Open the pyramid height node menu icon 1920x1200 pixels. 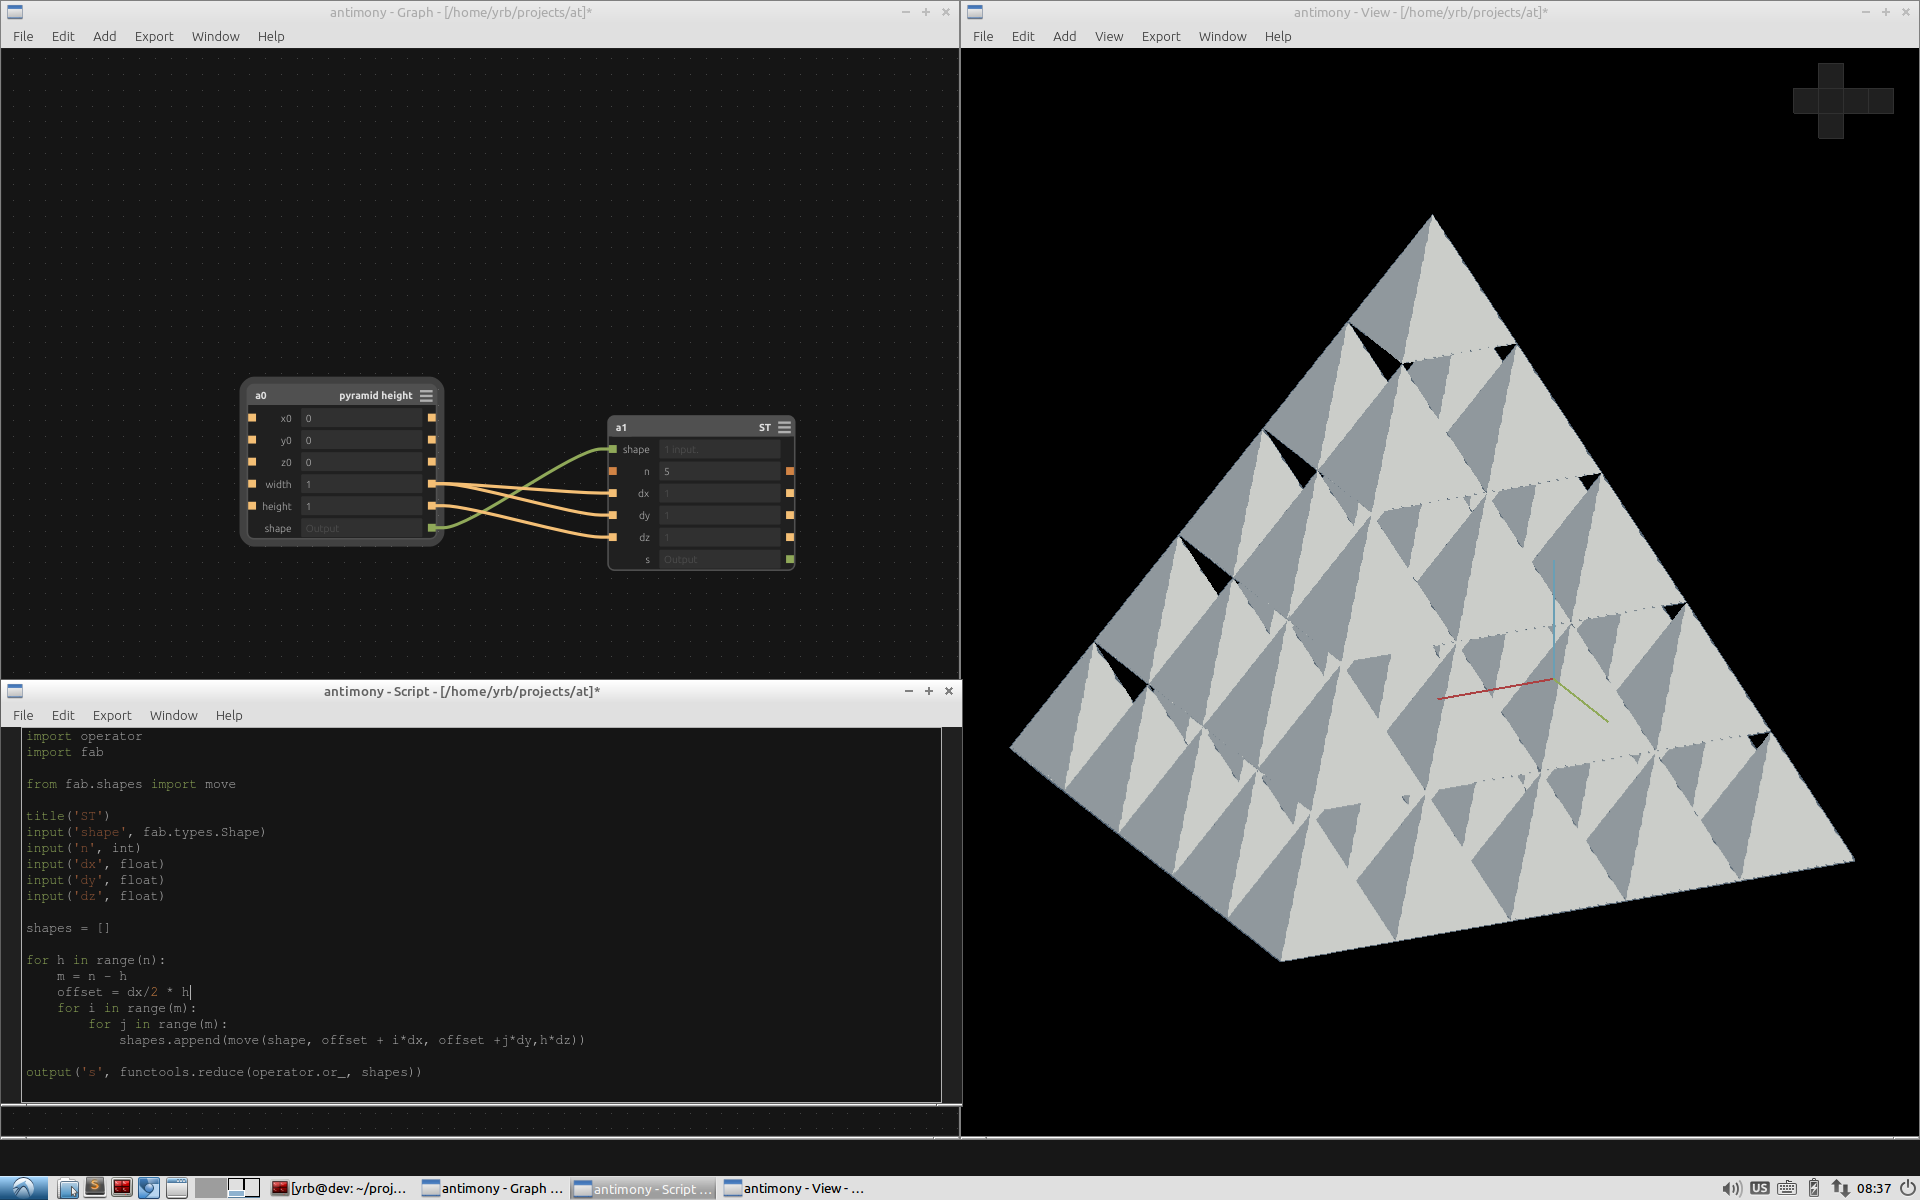click(x=426, y=395)
